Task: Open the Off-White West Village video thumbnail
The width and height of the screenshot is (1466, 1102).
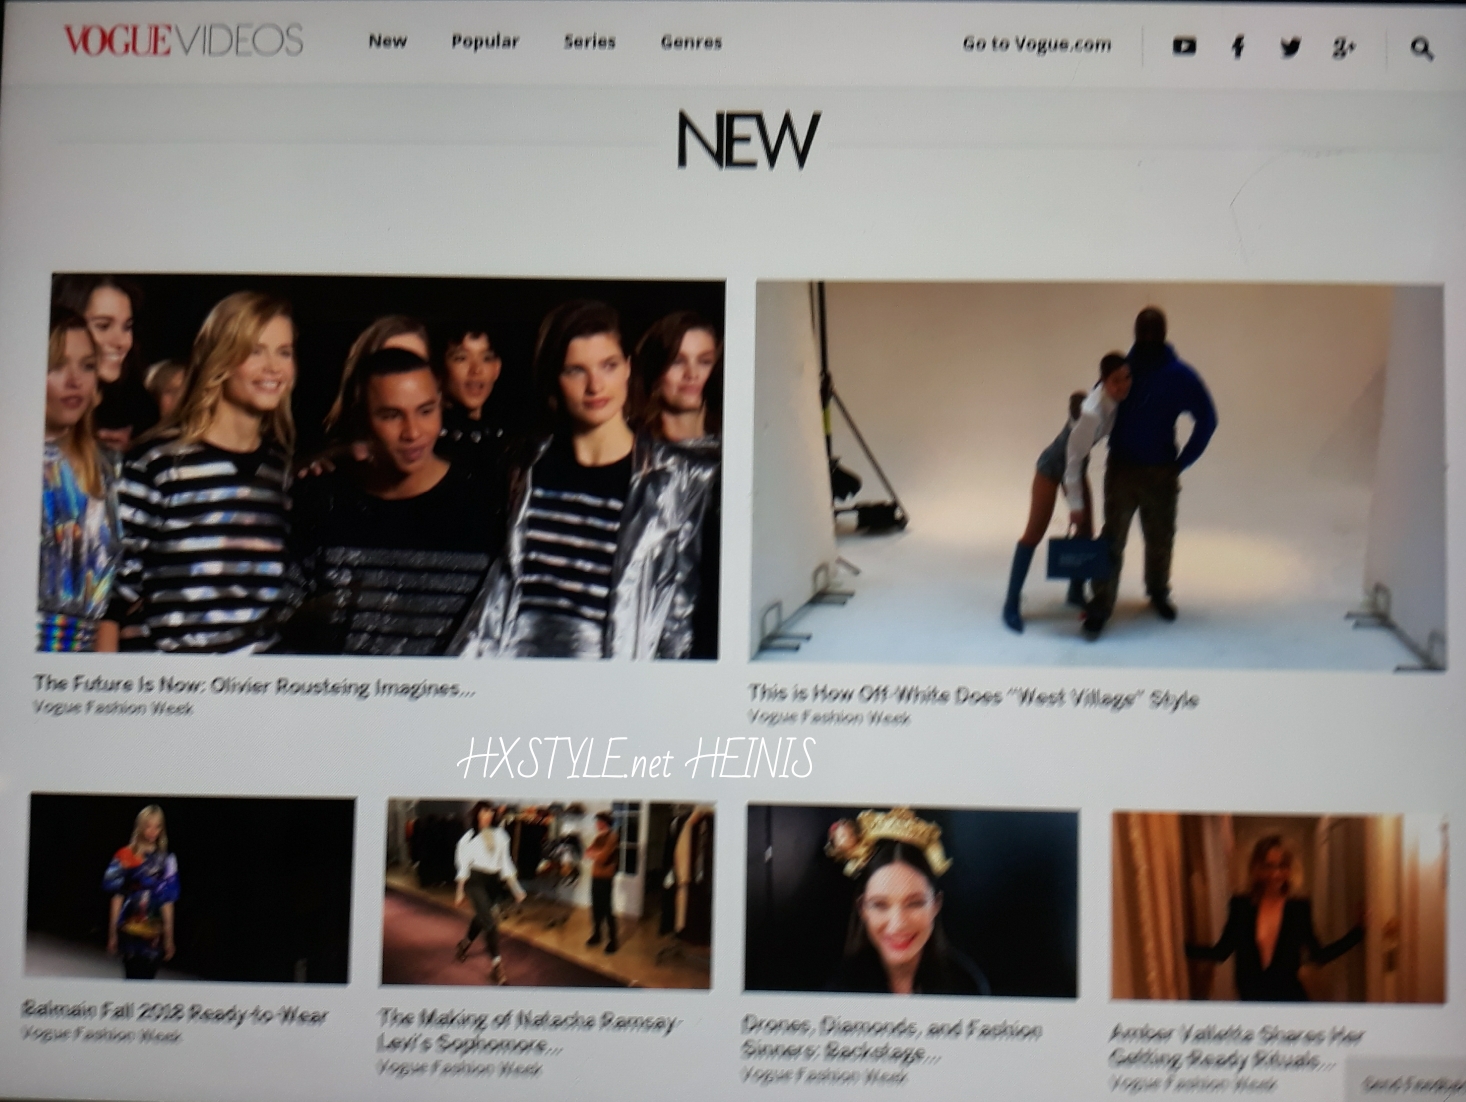Action: pyautogui.click(x=1097, y=475)
